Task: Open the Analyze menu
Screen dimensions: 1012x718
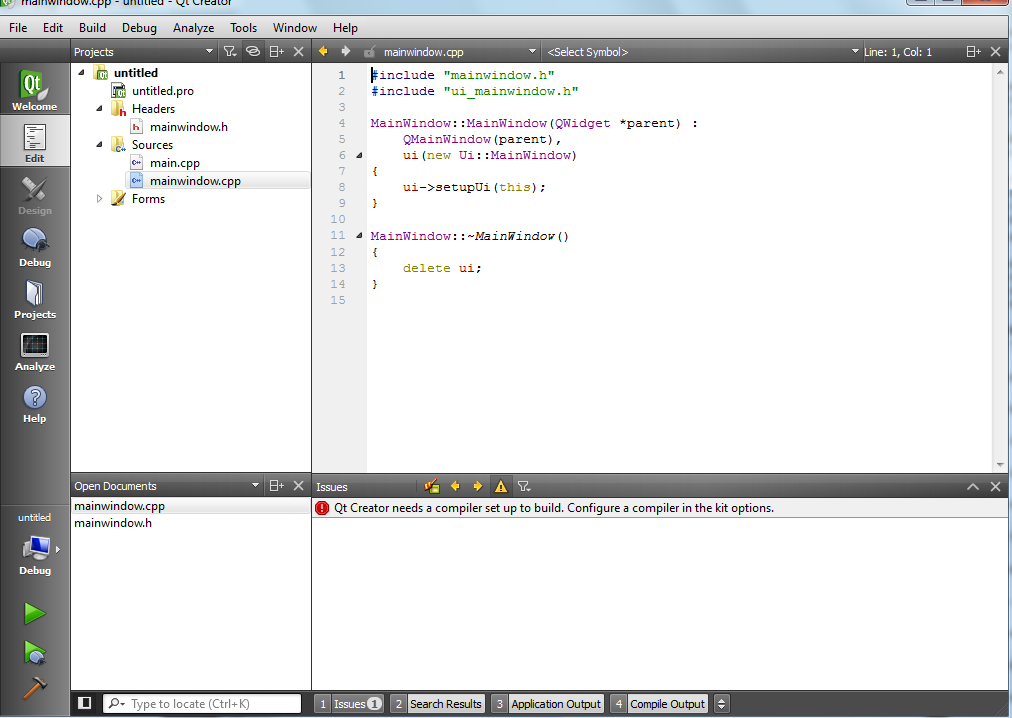Action: [x=194, y=28]
